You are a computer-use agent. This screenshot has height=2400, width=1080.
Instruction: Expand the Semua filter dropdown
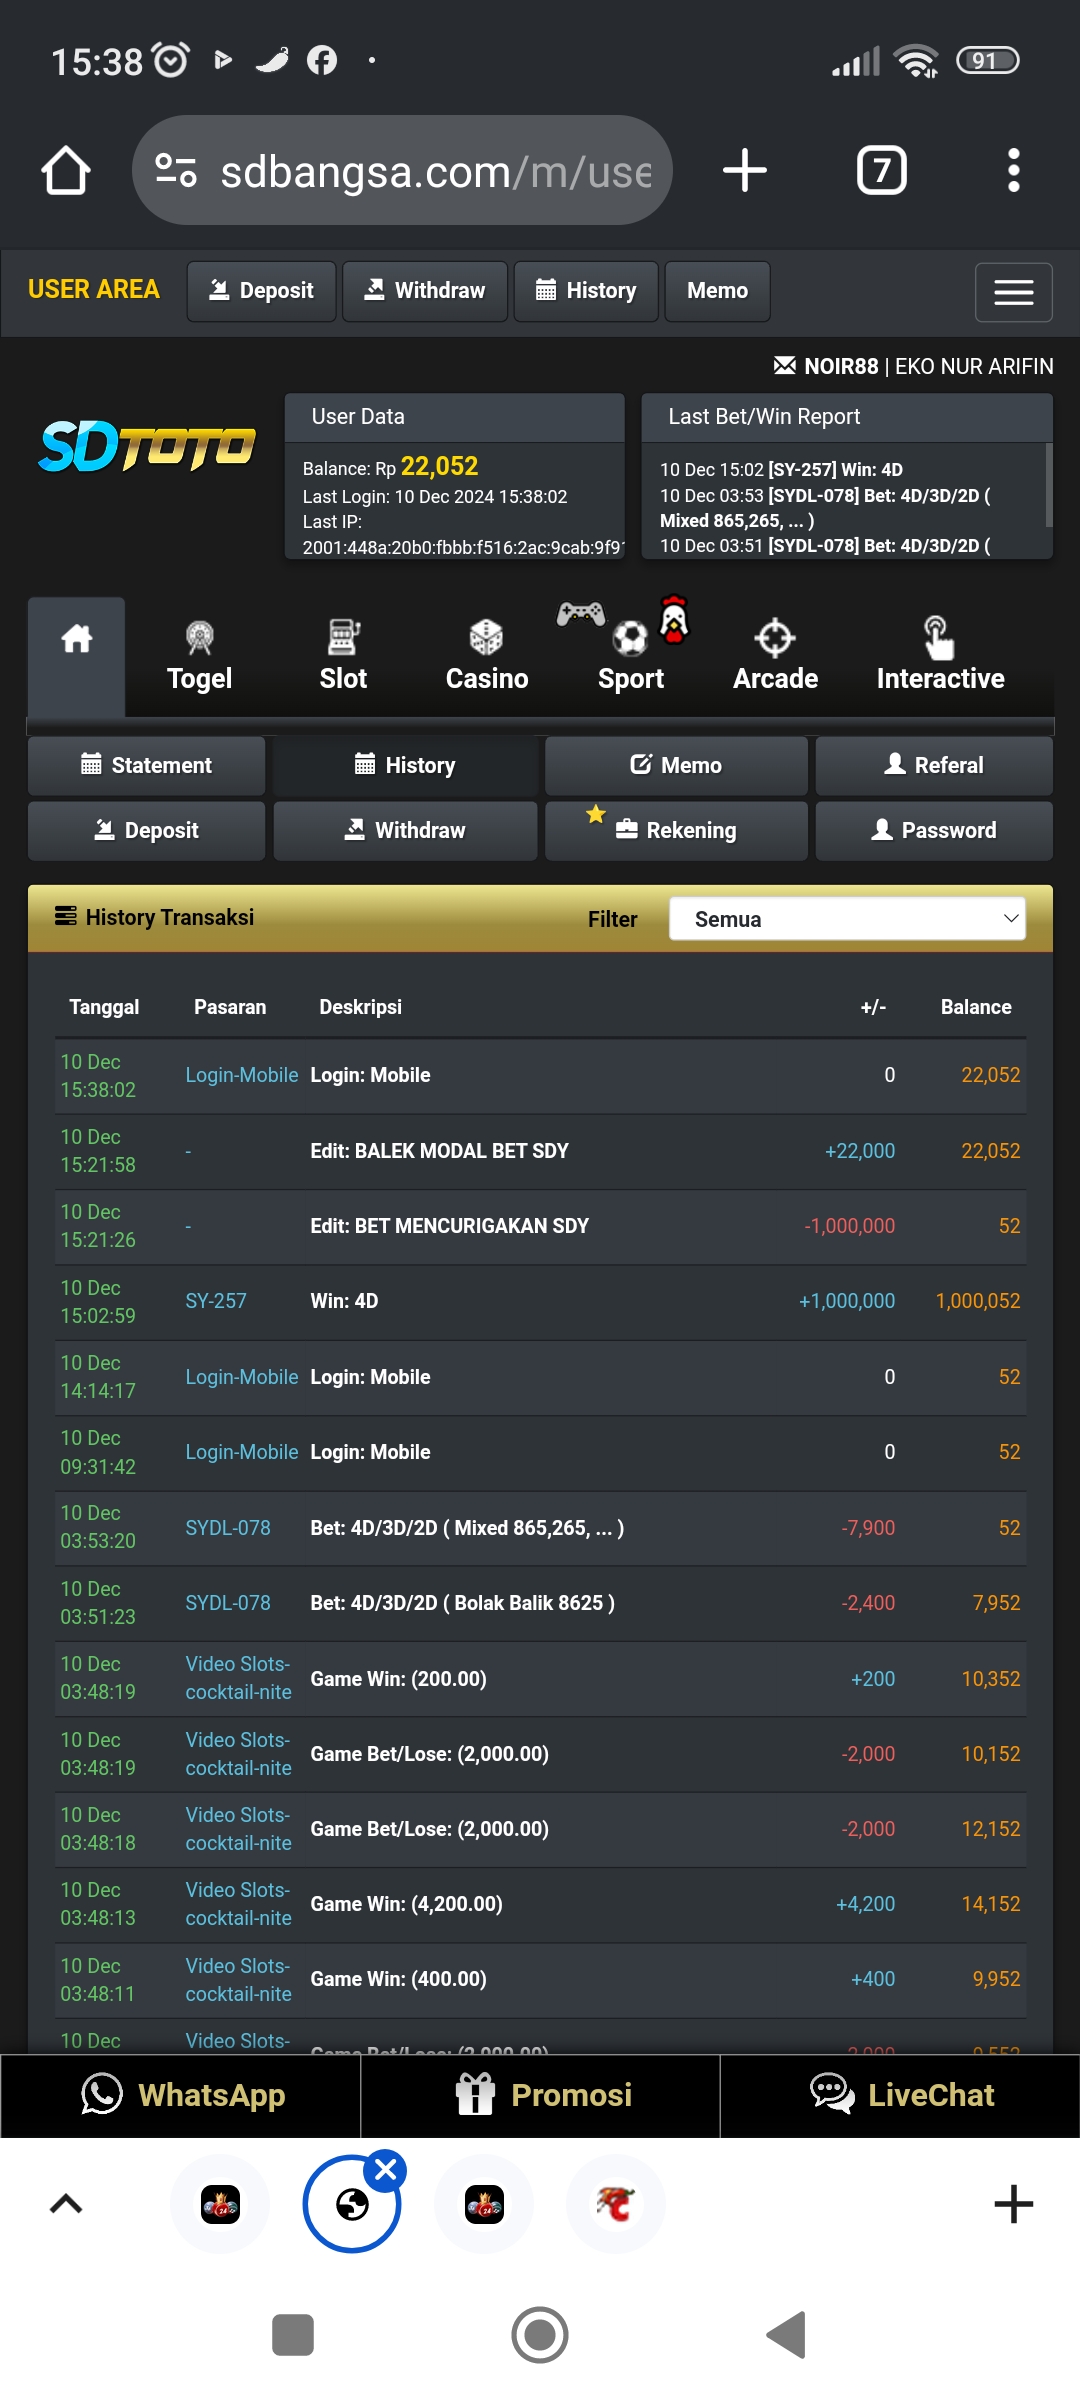tap(847, 918)
